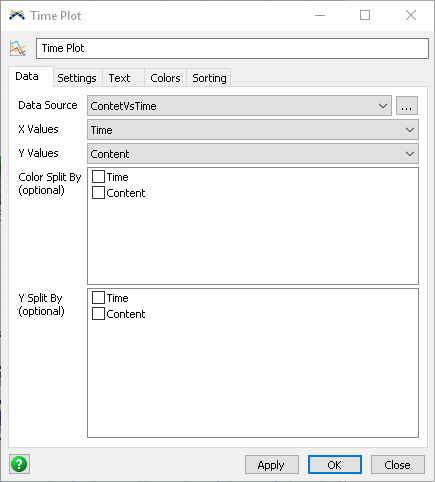
Task: Close window using title bar X
Action: coord(411,15)
